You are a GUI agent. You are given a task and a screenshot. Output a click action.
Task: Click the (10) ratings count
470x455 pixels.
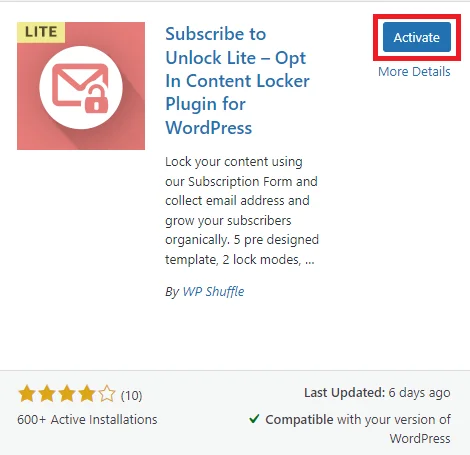tap(131, 396)
